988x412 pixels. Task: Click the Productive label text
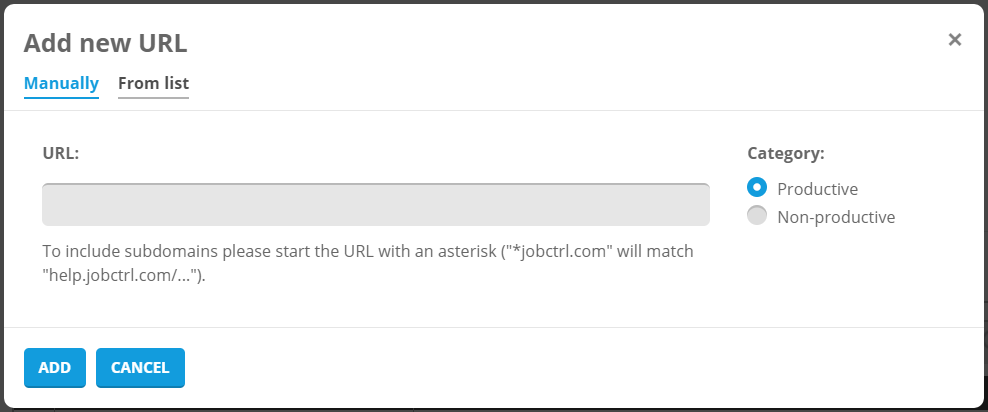click(817, 189)
